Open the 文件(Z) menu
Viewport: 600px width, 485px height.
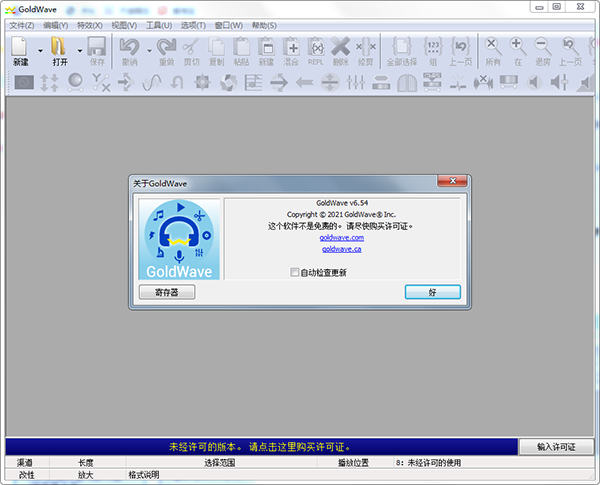coord(22,25)
